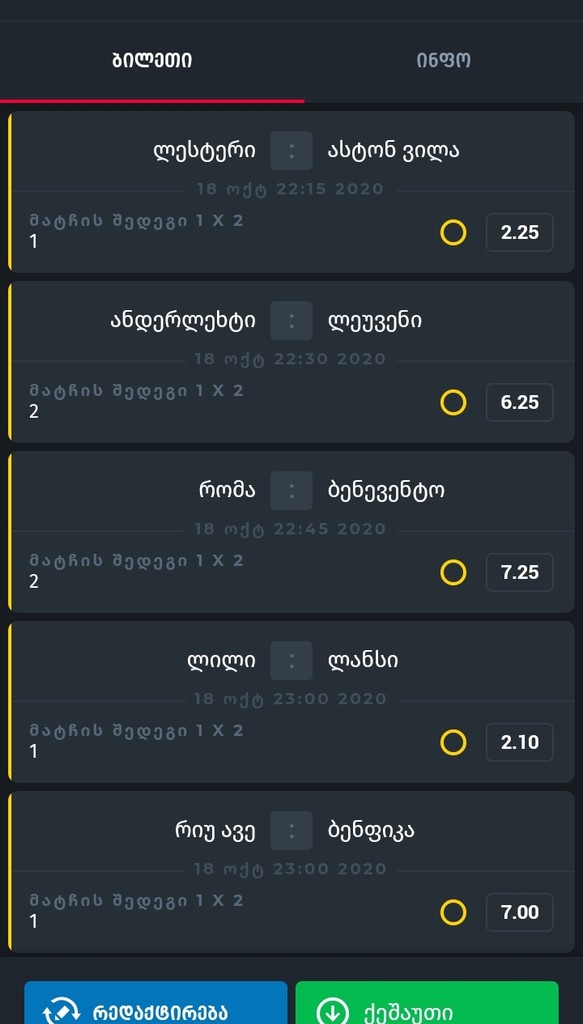
Task: Click the 6.25 odds for Anderlecht vs Leuven
Action: 519,402
